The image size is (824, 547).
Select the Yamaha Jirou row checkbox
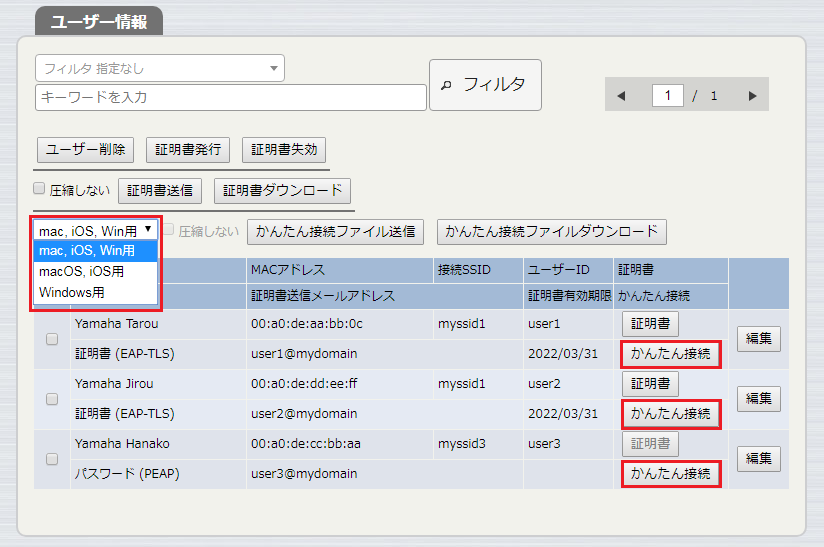point(52,398)
